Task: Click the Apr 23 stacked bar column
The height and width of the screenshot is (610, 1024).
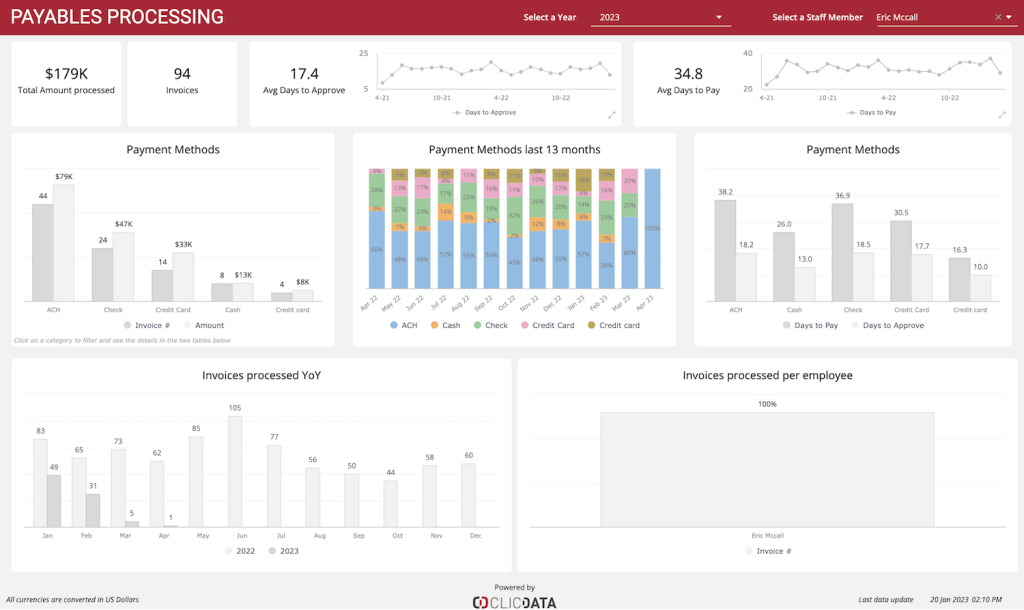Action: (653, 235)
